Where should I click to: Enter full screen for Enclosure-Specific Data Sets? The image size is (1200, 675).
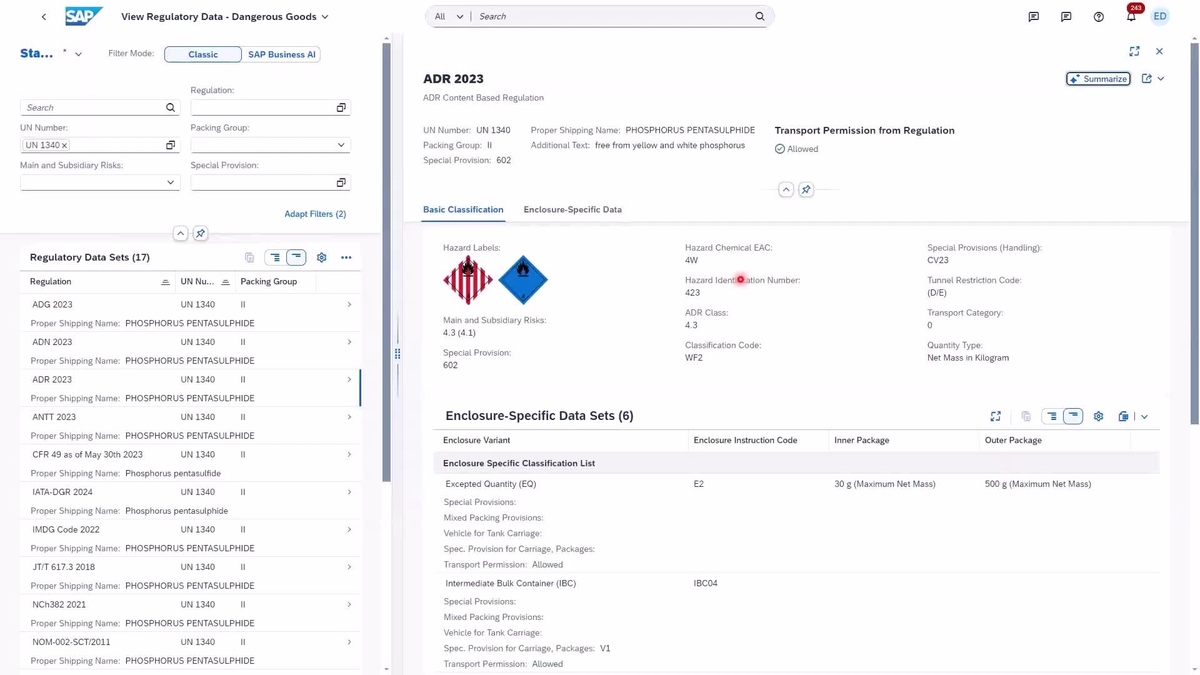pos(995,416)
